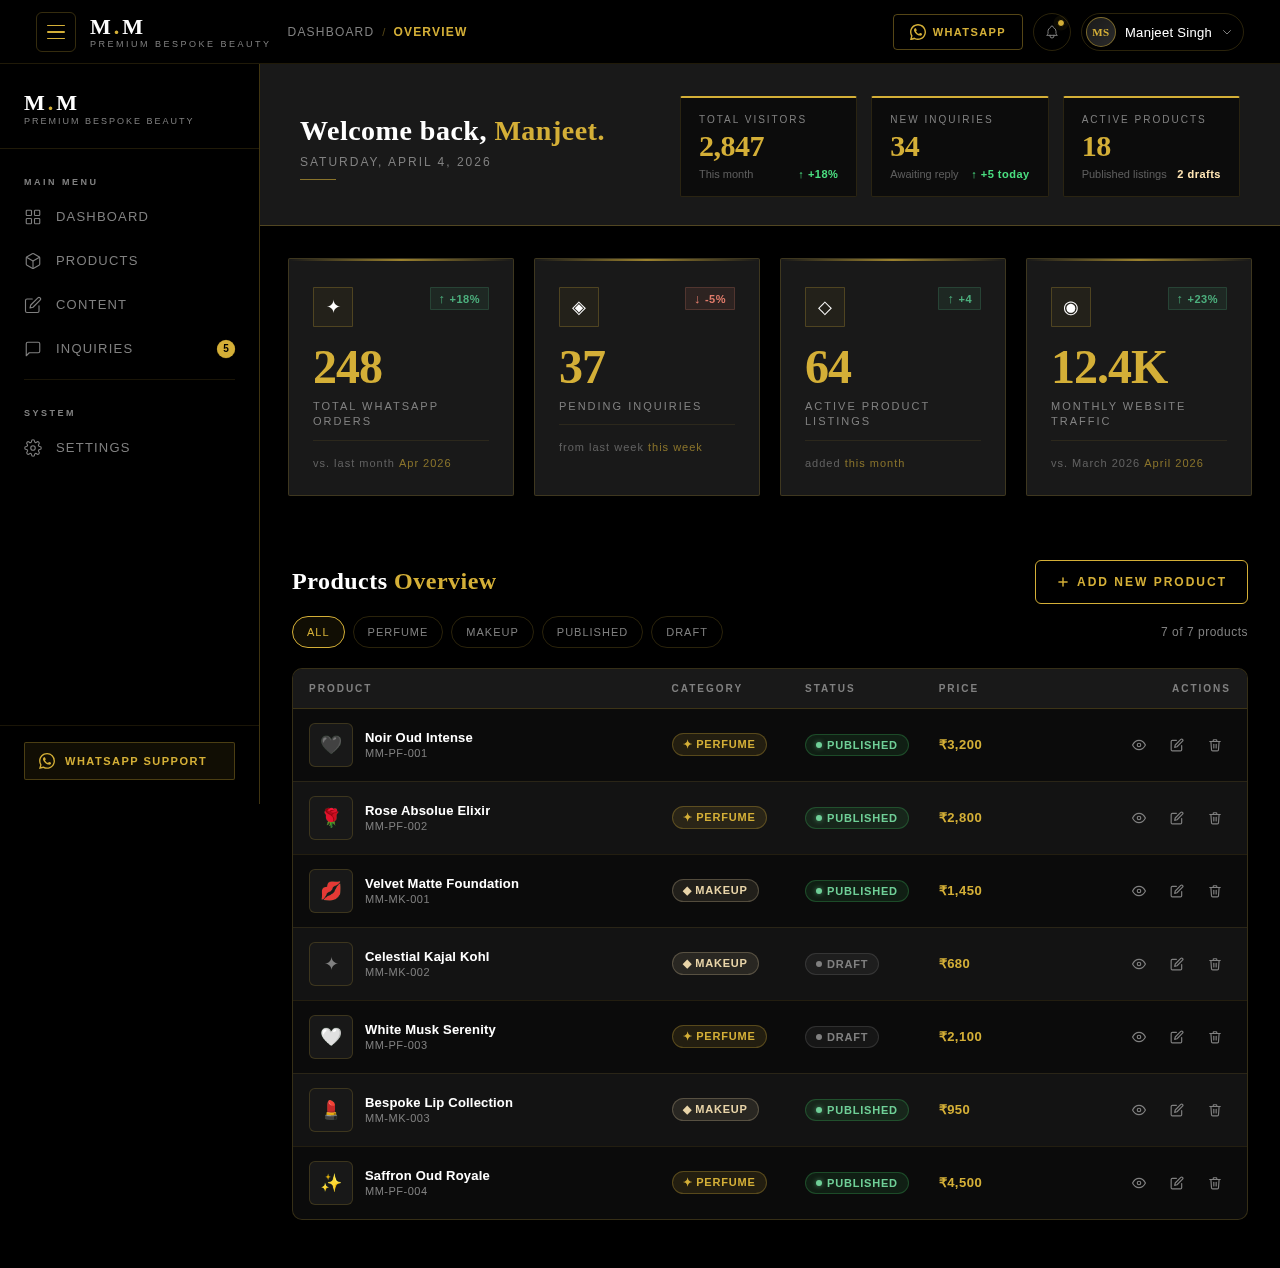View the Noir Oud Intense product
The width and height of the screenshot is (1280, 1268).
[1139, 745]
